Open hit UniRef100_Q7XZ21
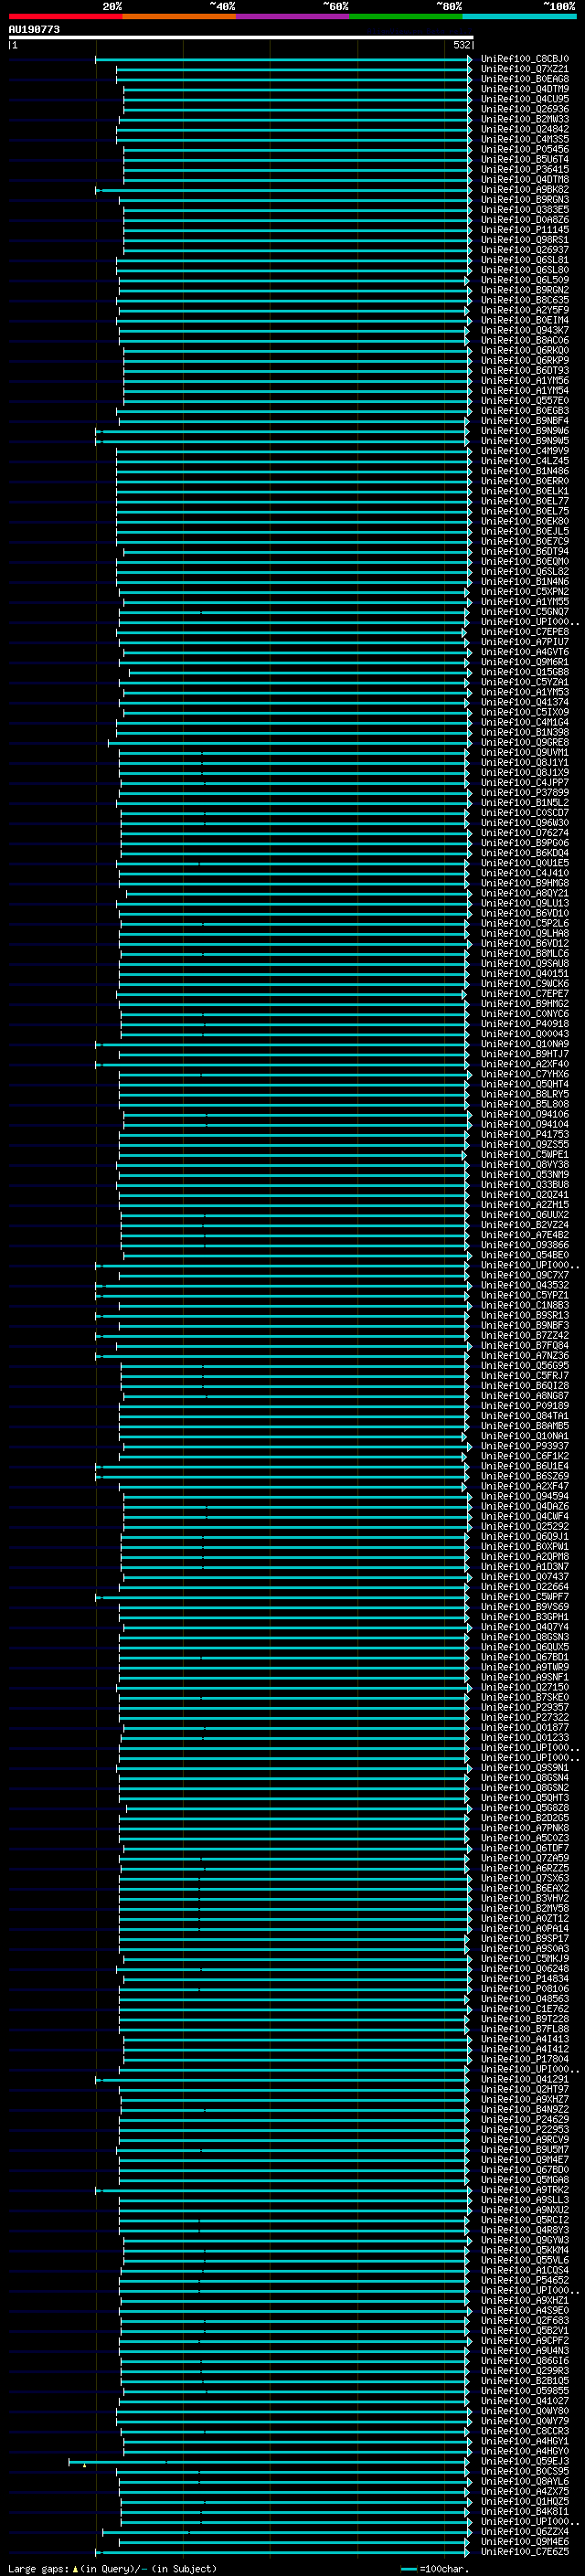 (x=525, y=69)
